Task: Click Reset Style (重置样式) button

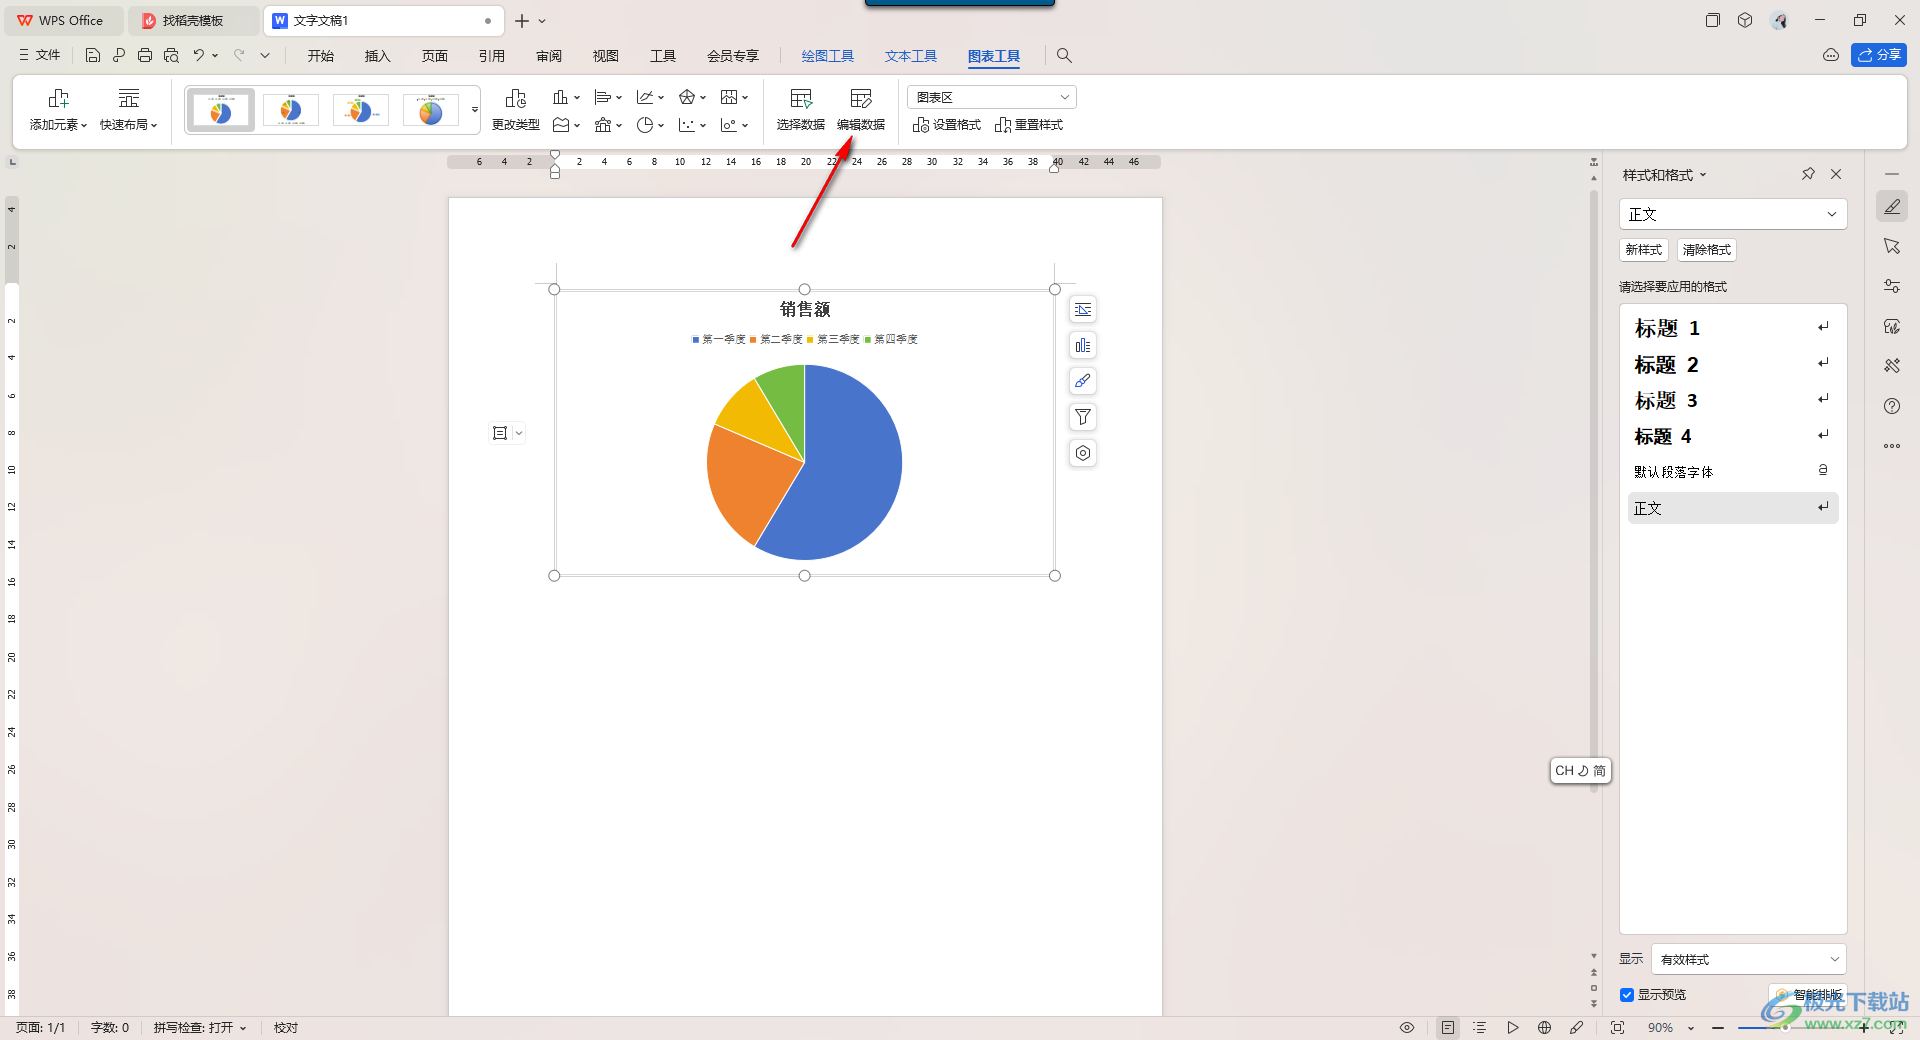Action: (1029, 125)
